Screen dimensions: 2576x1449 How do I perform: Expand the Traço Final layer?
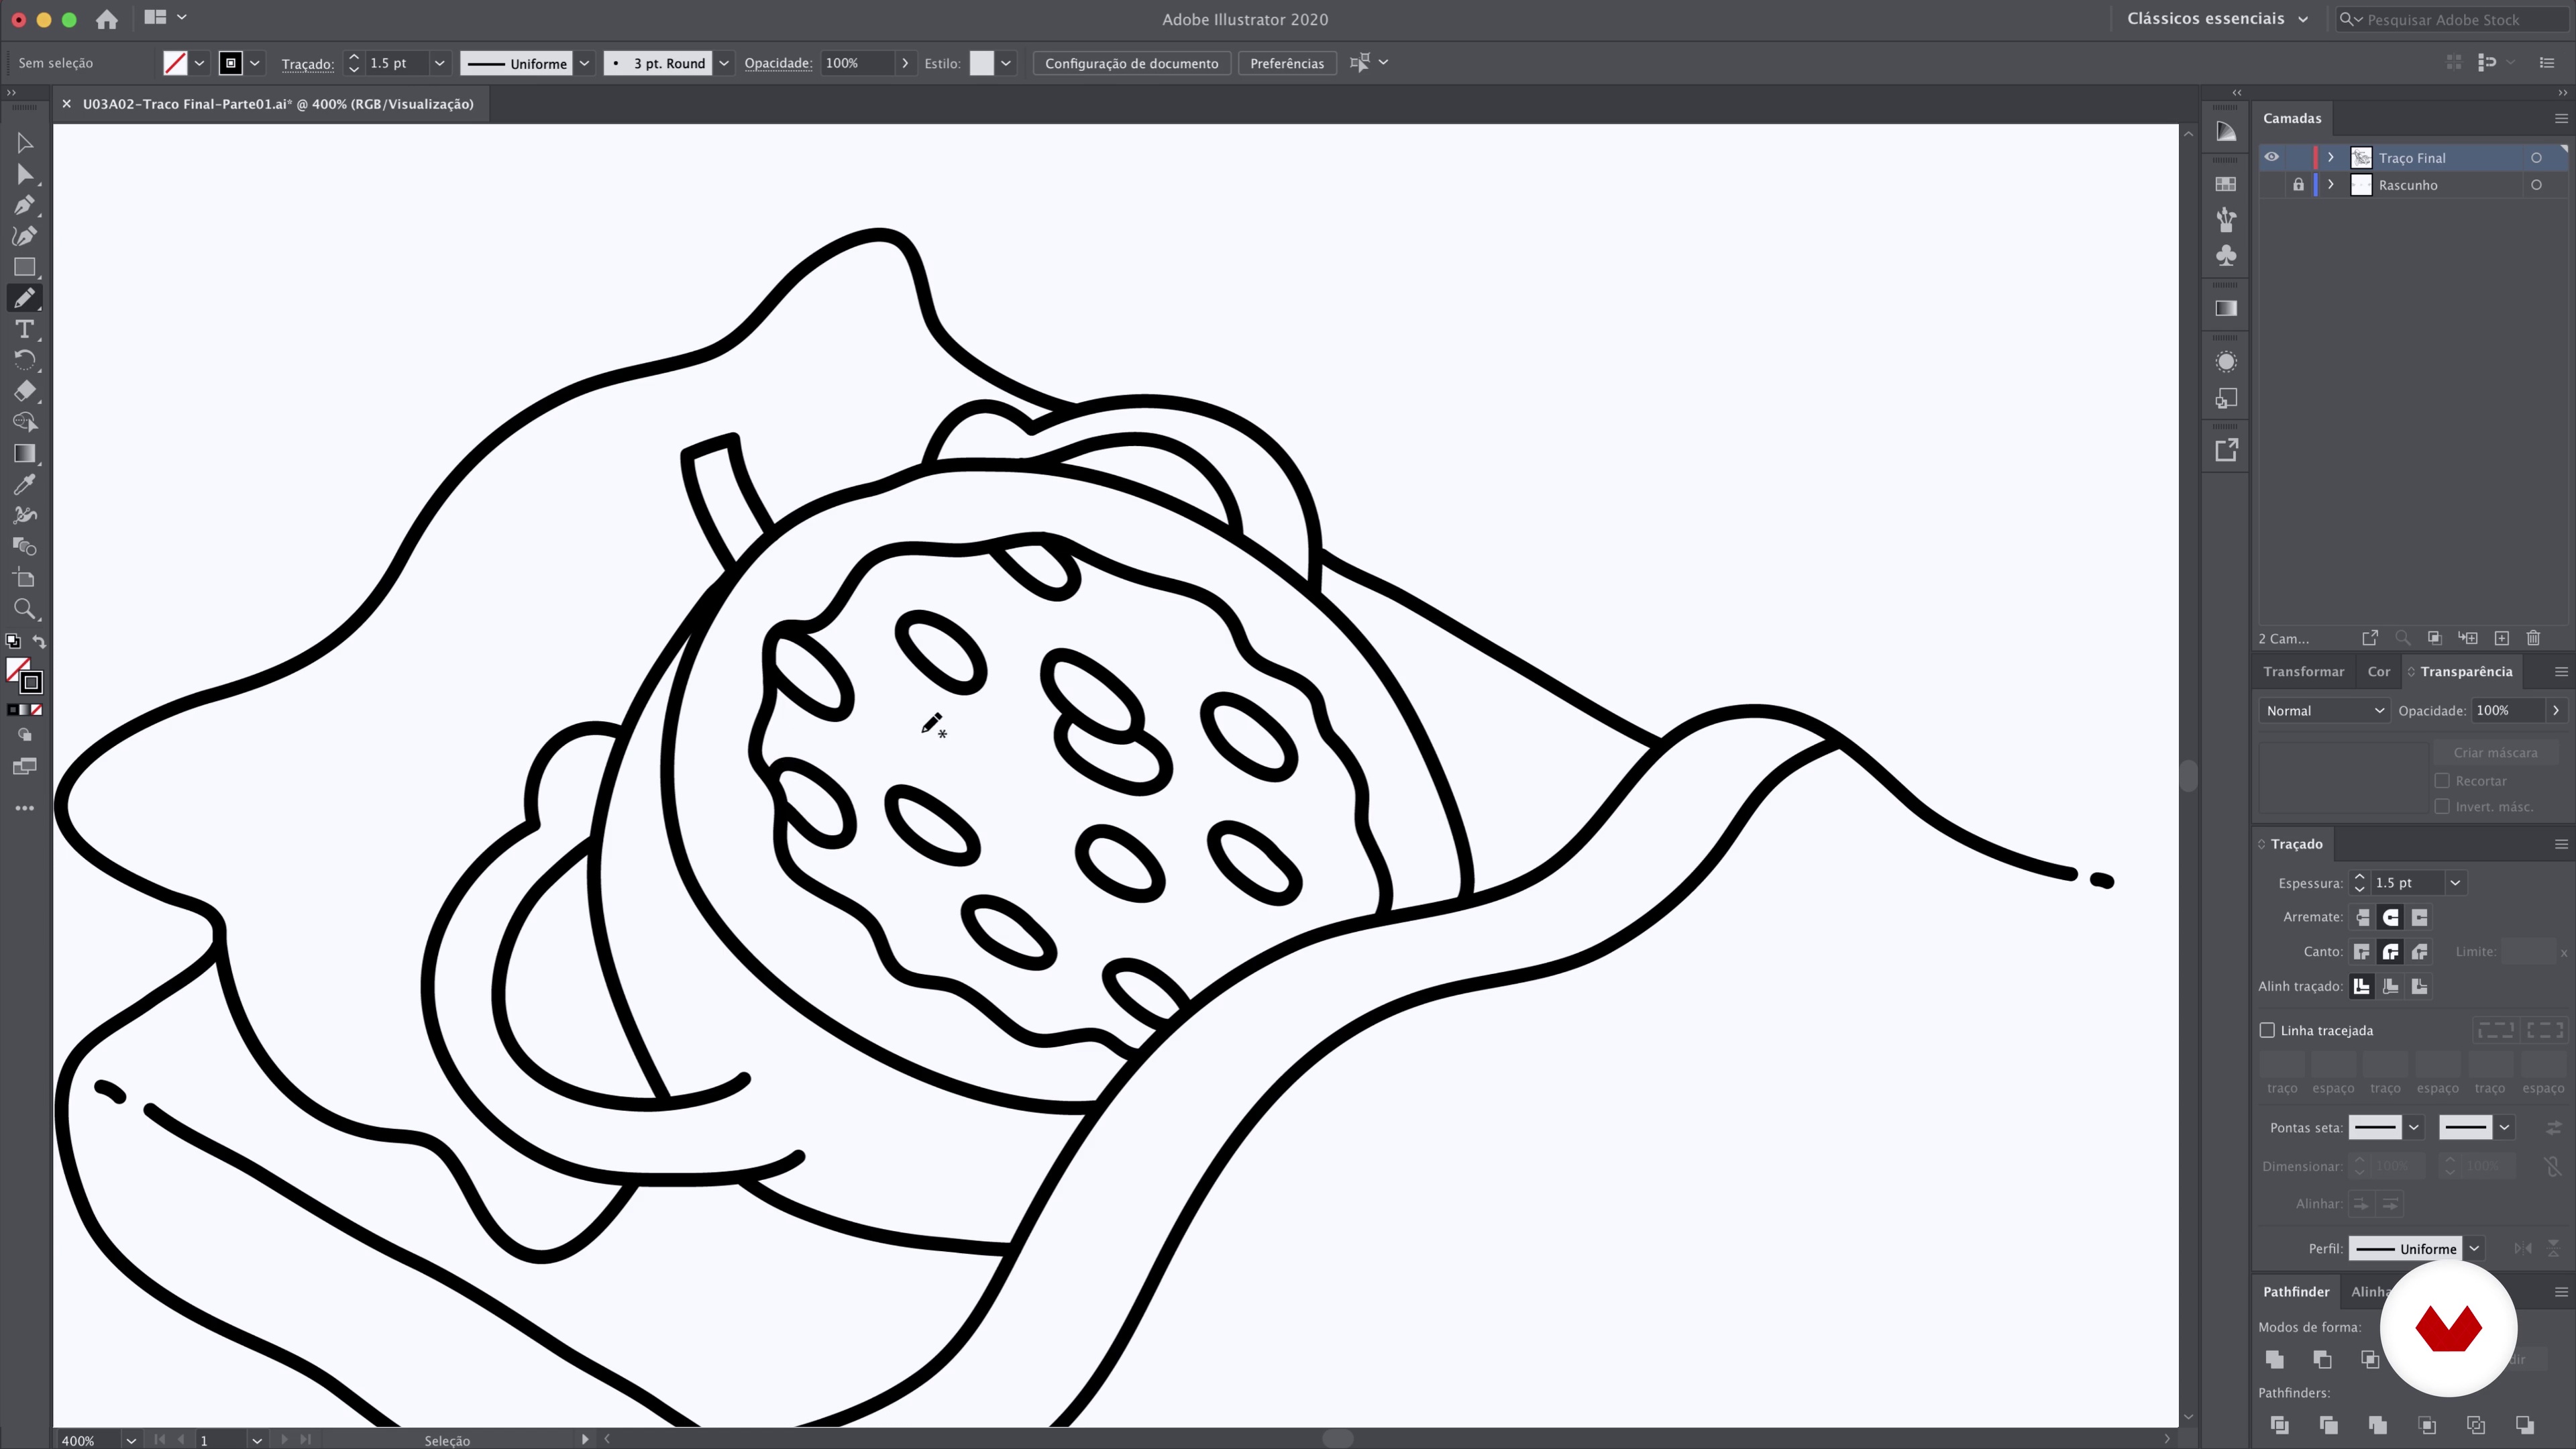tap(2331, 157)
